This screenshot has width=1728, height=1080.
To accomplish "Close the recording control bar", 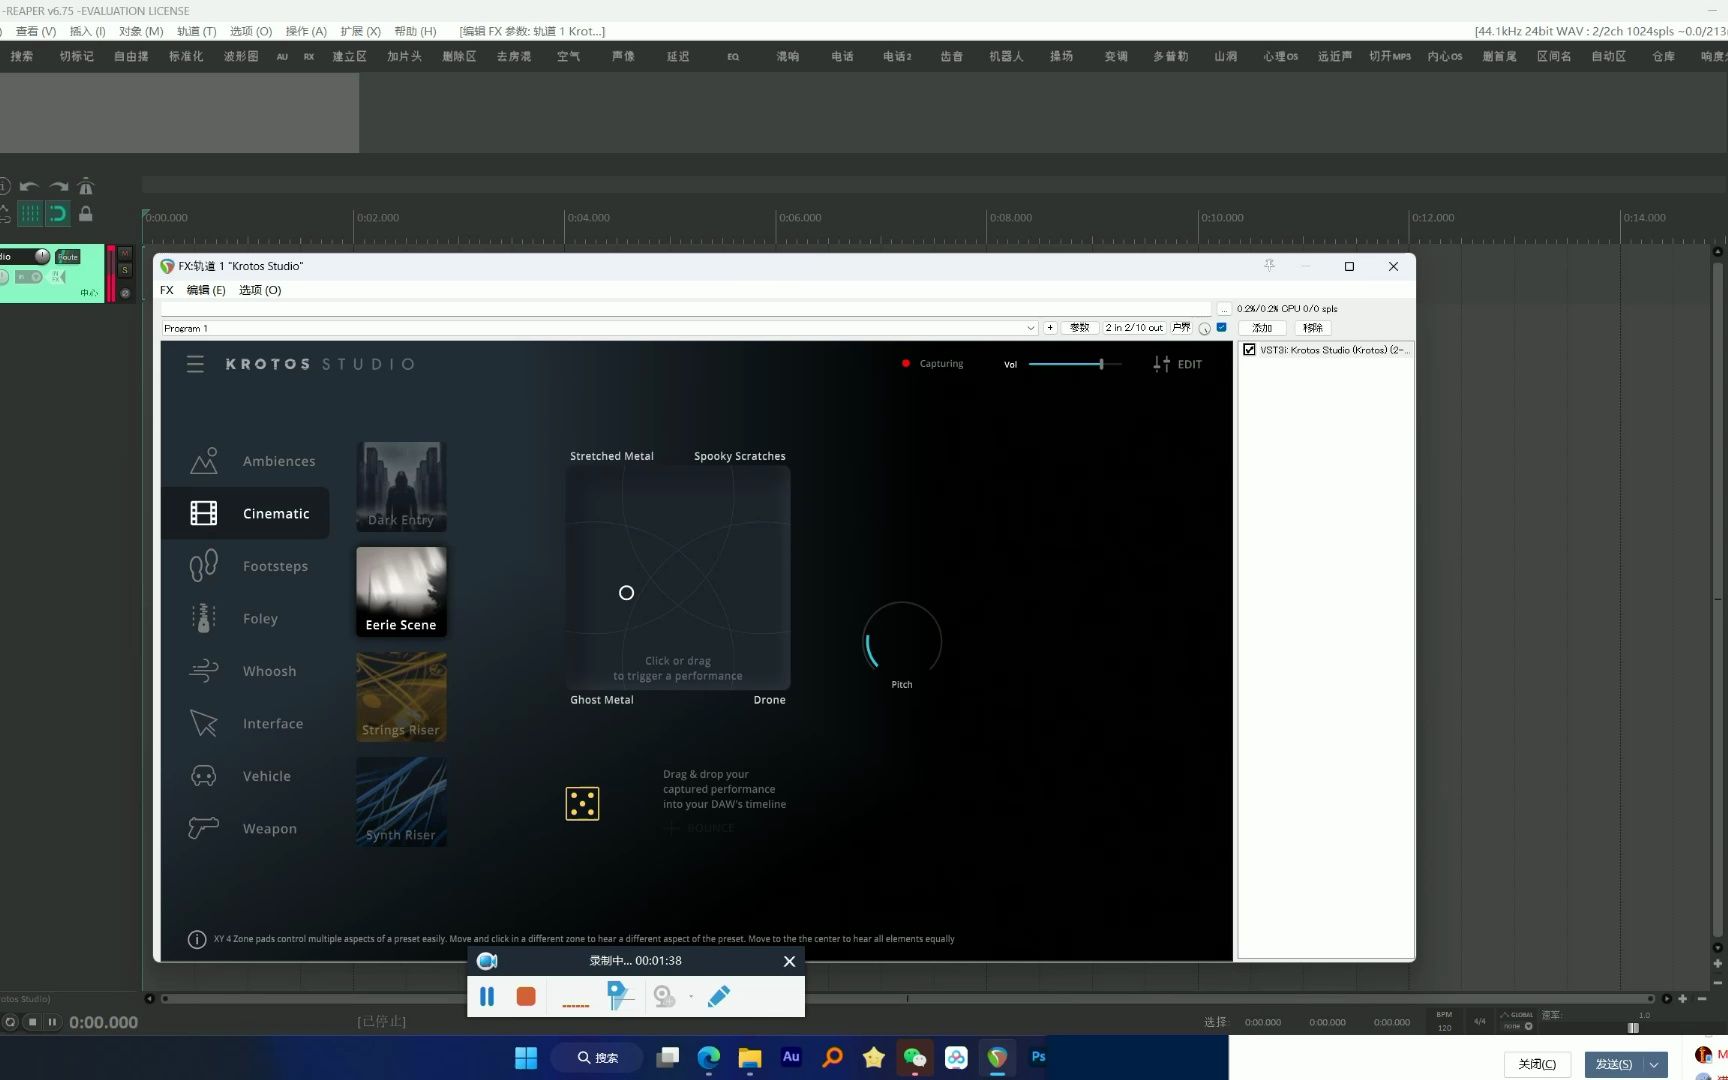I will [789, 961].
